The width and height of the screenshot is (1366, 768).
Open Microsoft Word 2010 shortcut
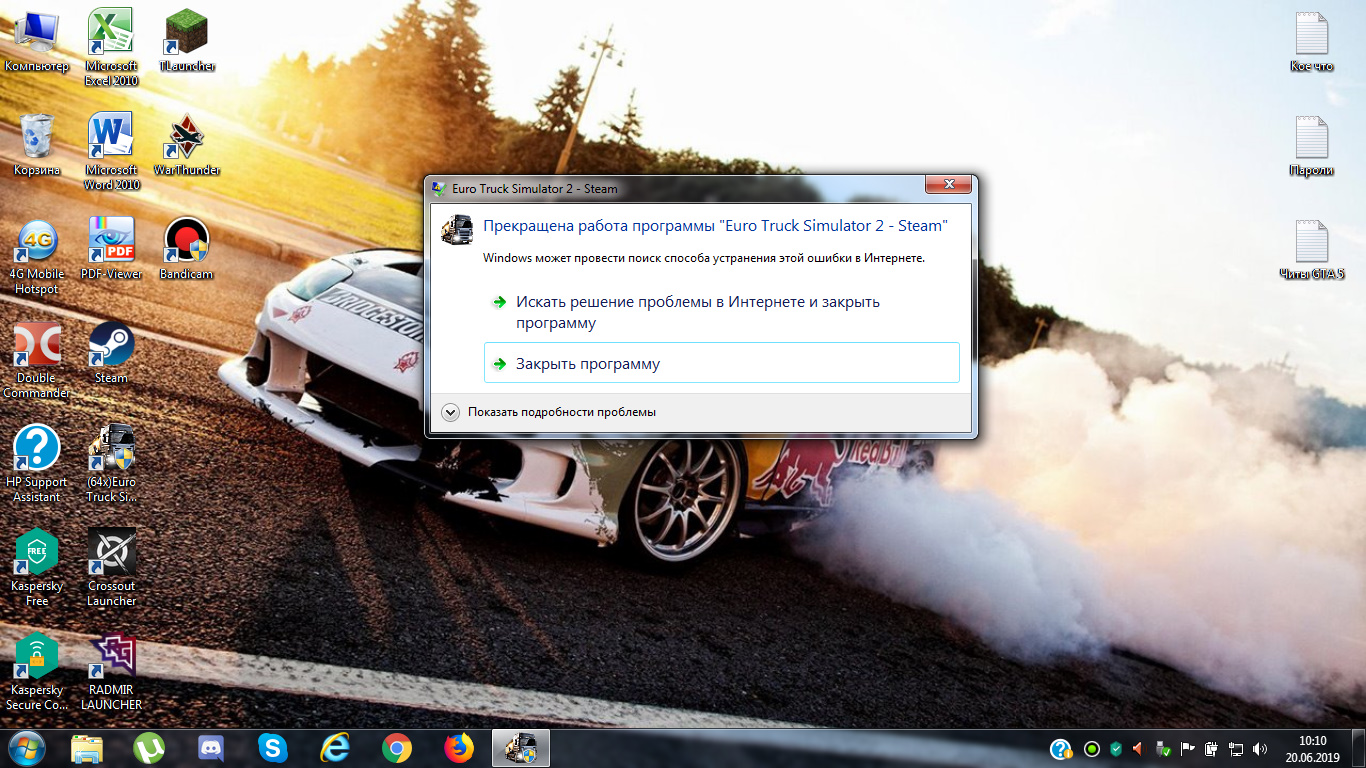click(111, 151)
